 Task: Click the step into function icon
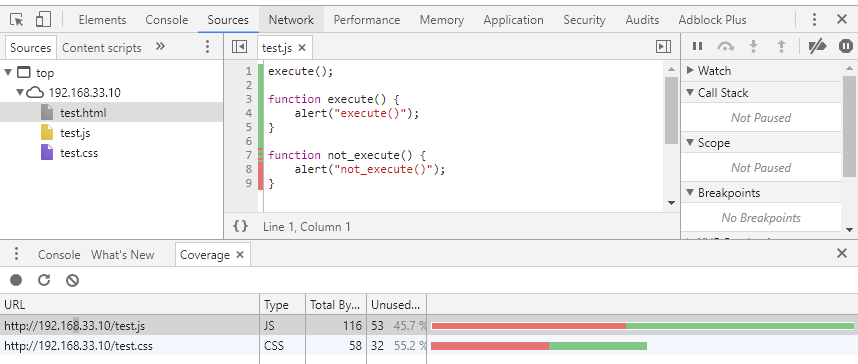753,47
